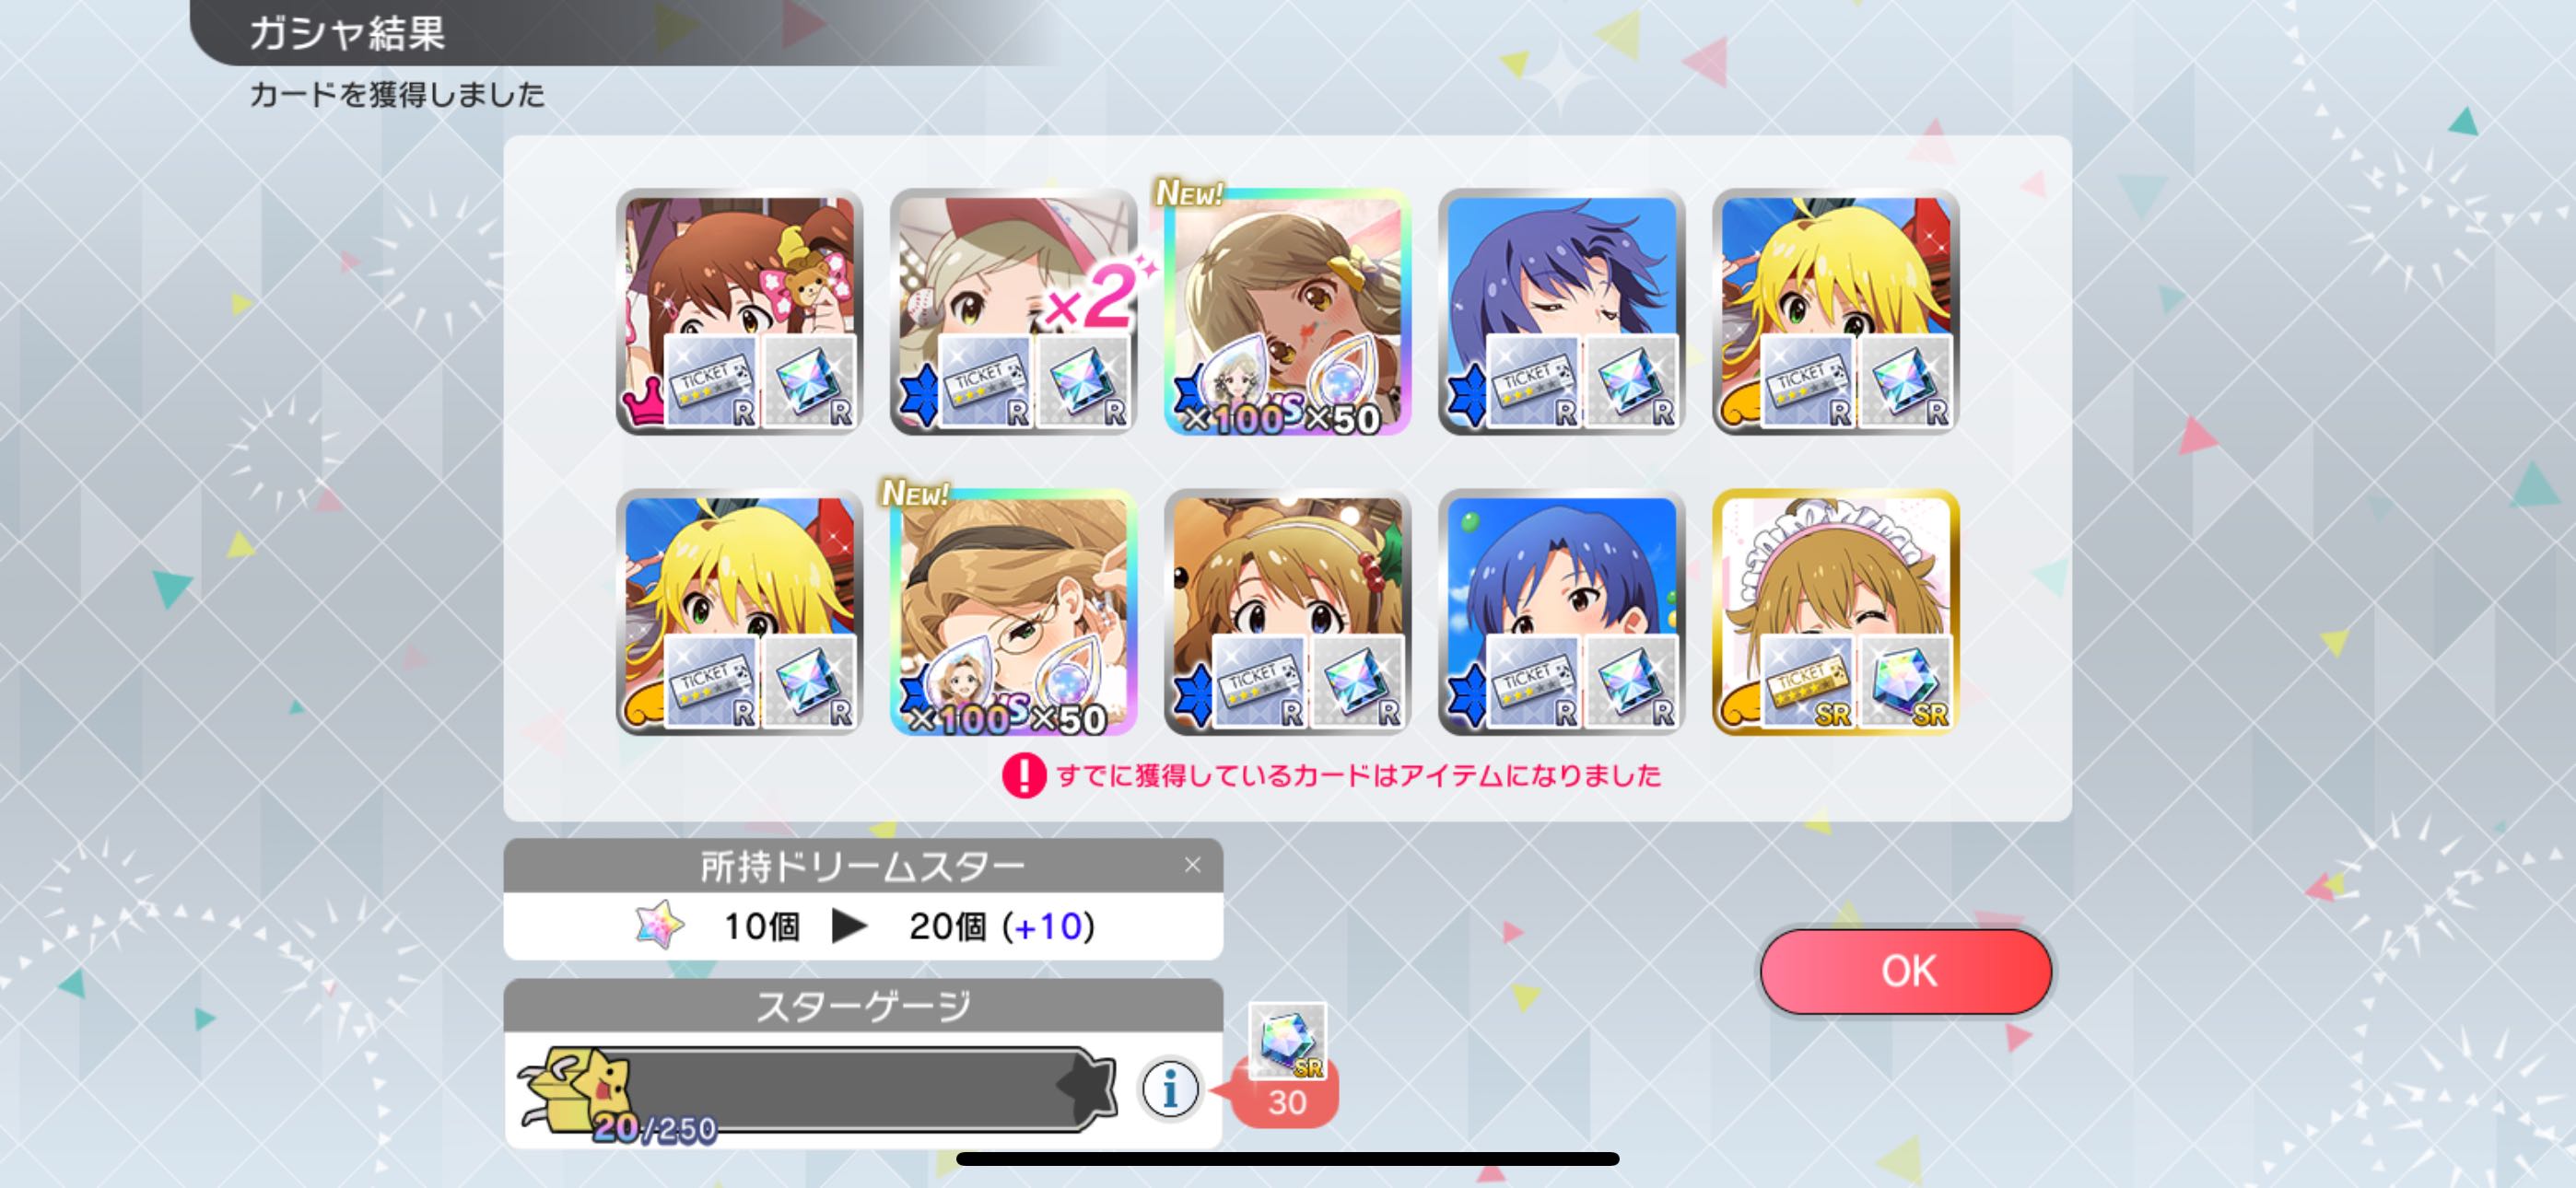This screenshot has height=1188, width=2576.
Task: Tap the gold SR ticket icon
Action: (x=1806, y=681)
